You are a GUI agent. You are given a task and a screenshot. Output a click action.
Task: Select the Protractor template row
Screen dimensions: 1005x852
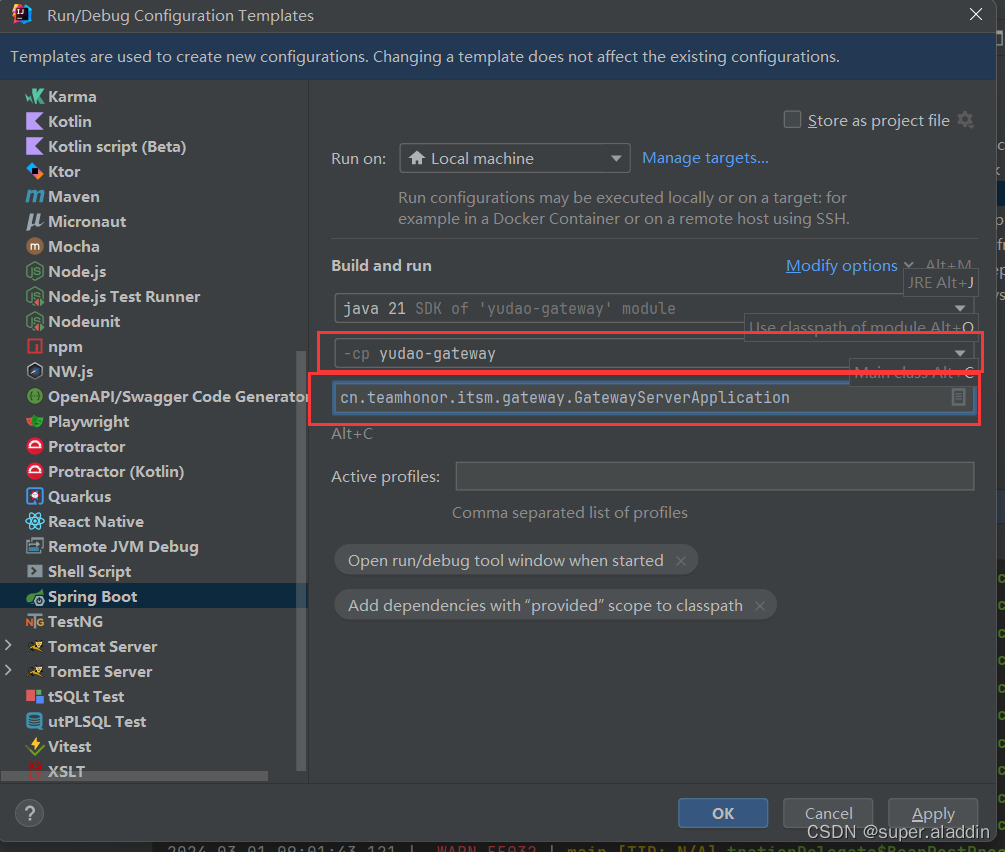pos(154,446)
